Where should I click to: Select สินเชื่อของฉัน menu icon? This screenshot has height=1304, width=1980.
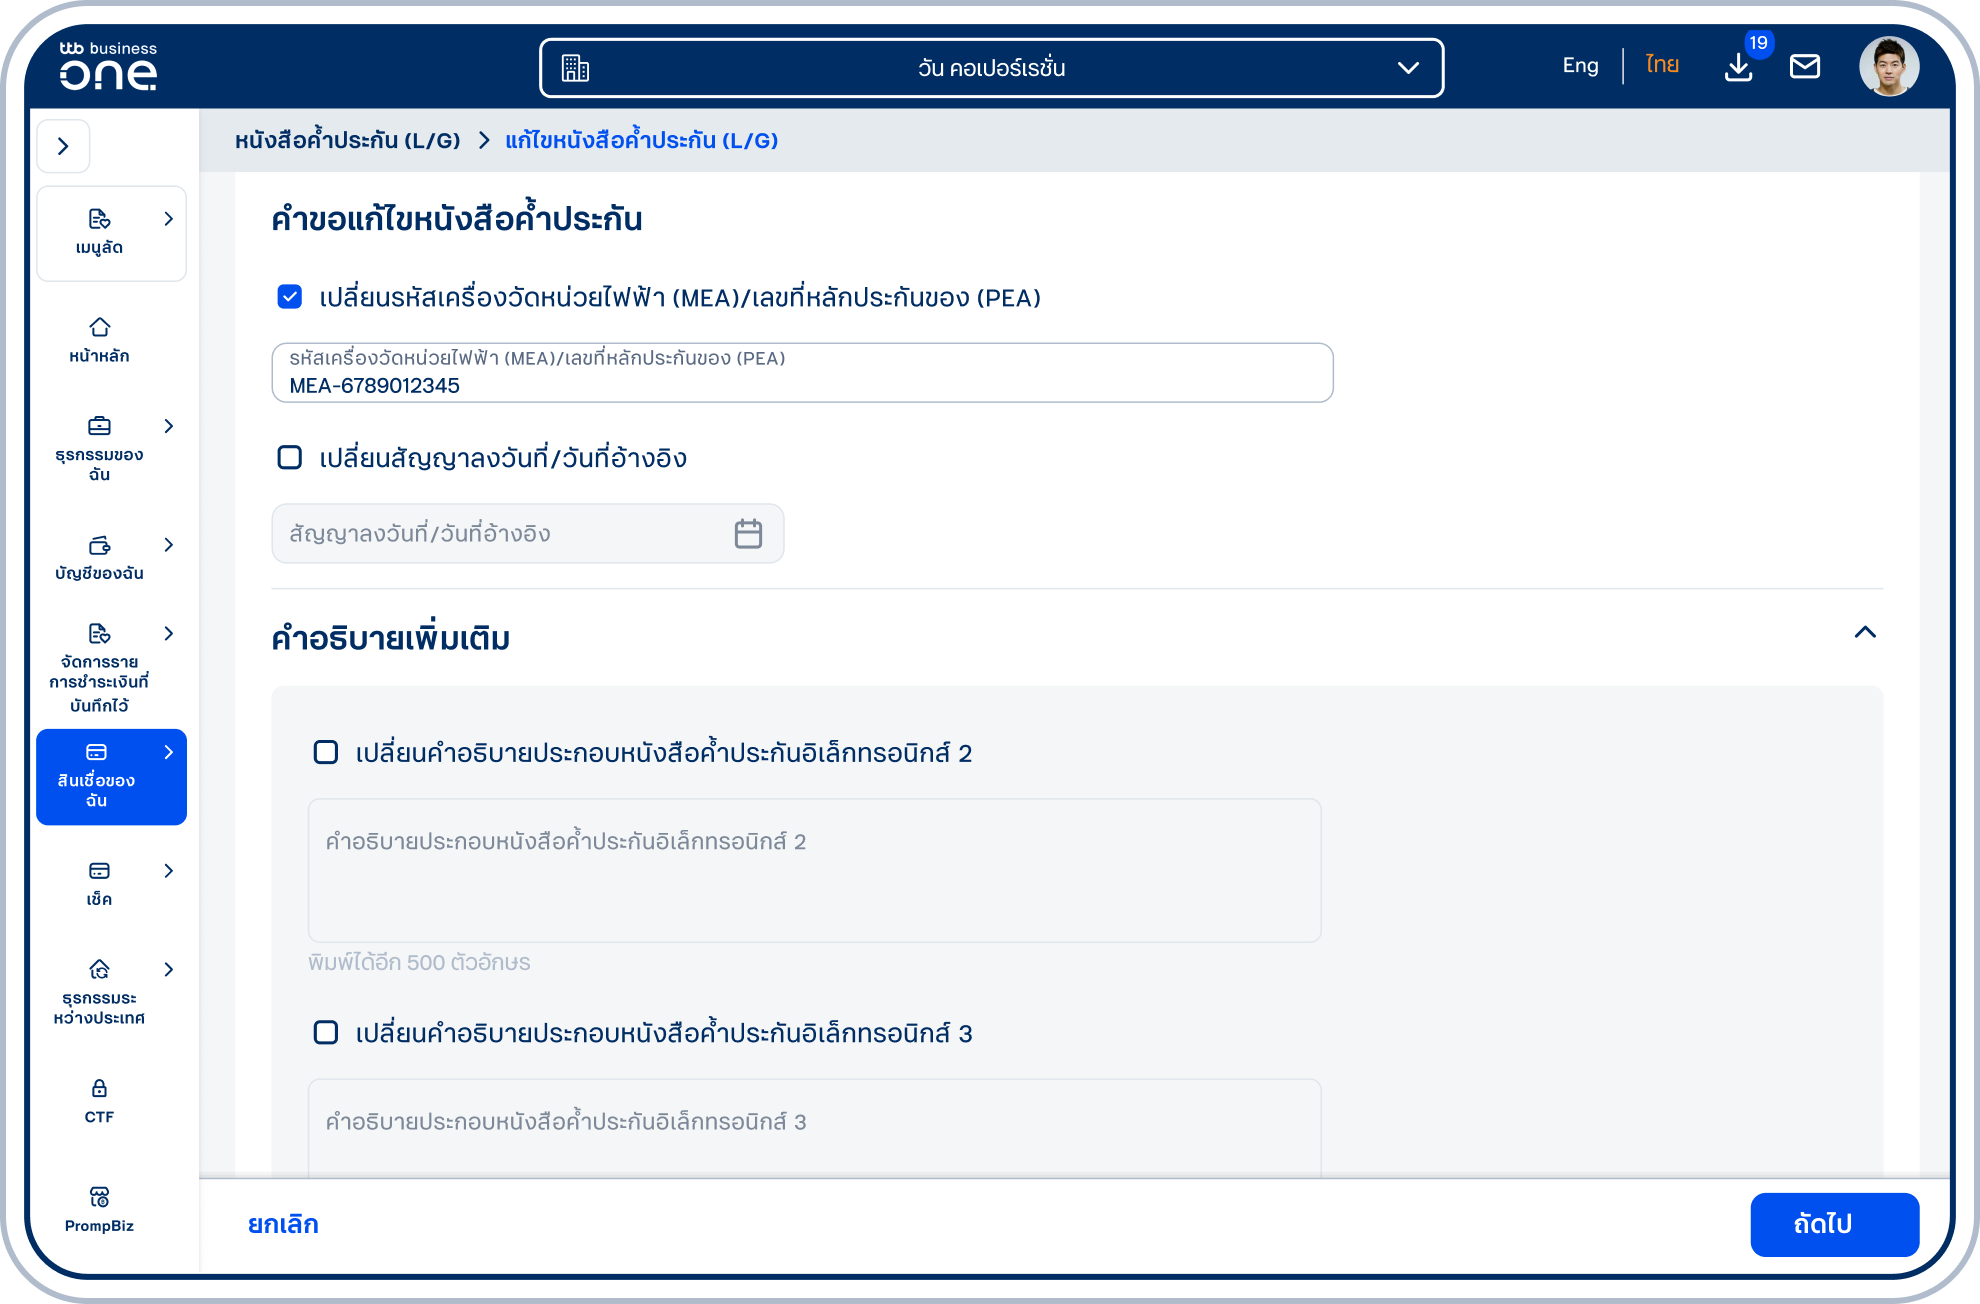97,752
